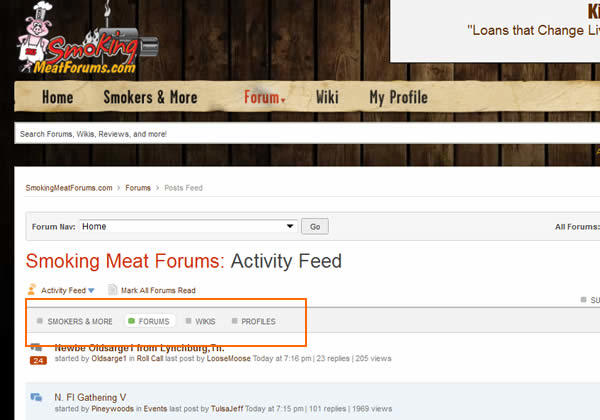Click the Activity Feed person icon
The width and height of the screenshot is (600, 420).
pyautogui.click(x=32, y=290)
